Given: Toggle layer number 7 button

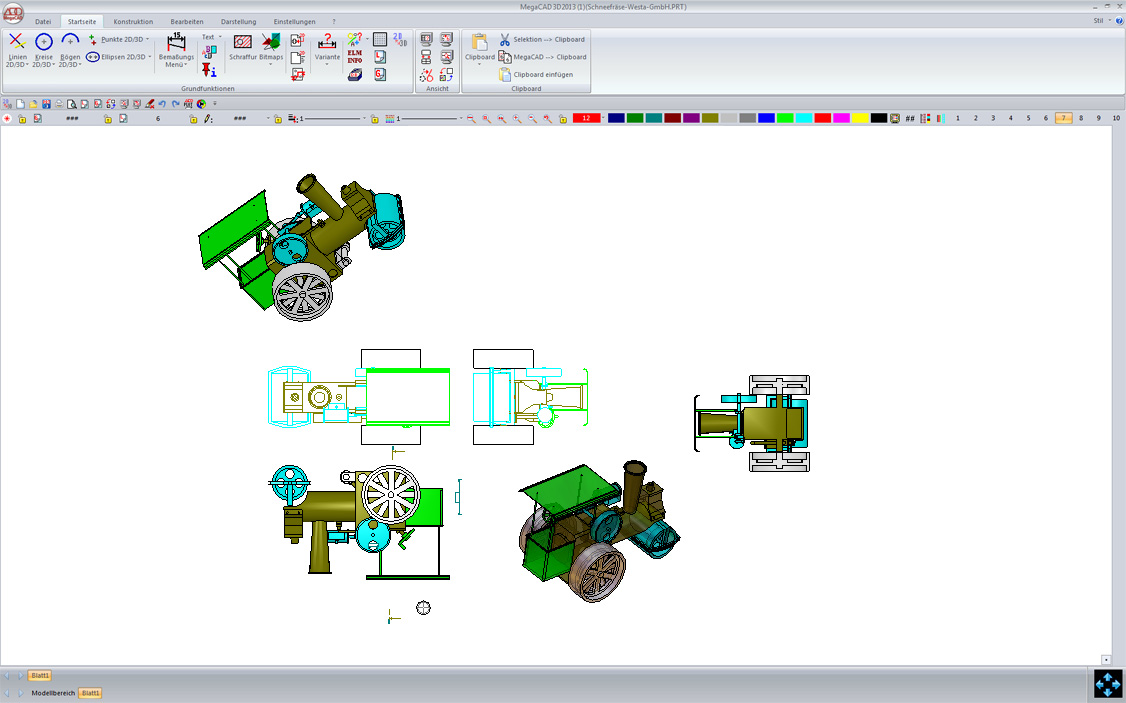Looking at the screenshot, I should (1064, 118).
